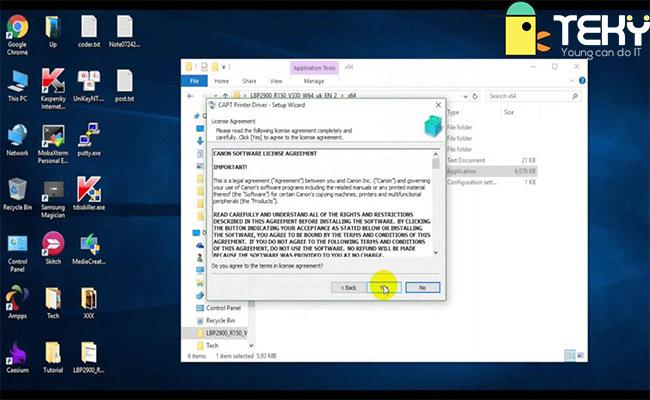
Task: Click Yes to accept license agreement
Action: 384,287
